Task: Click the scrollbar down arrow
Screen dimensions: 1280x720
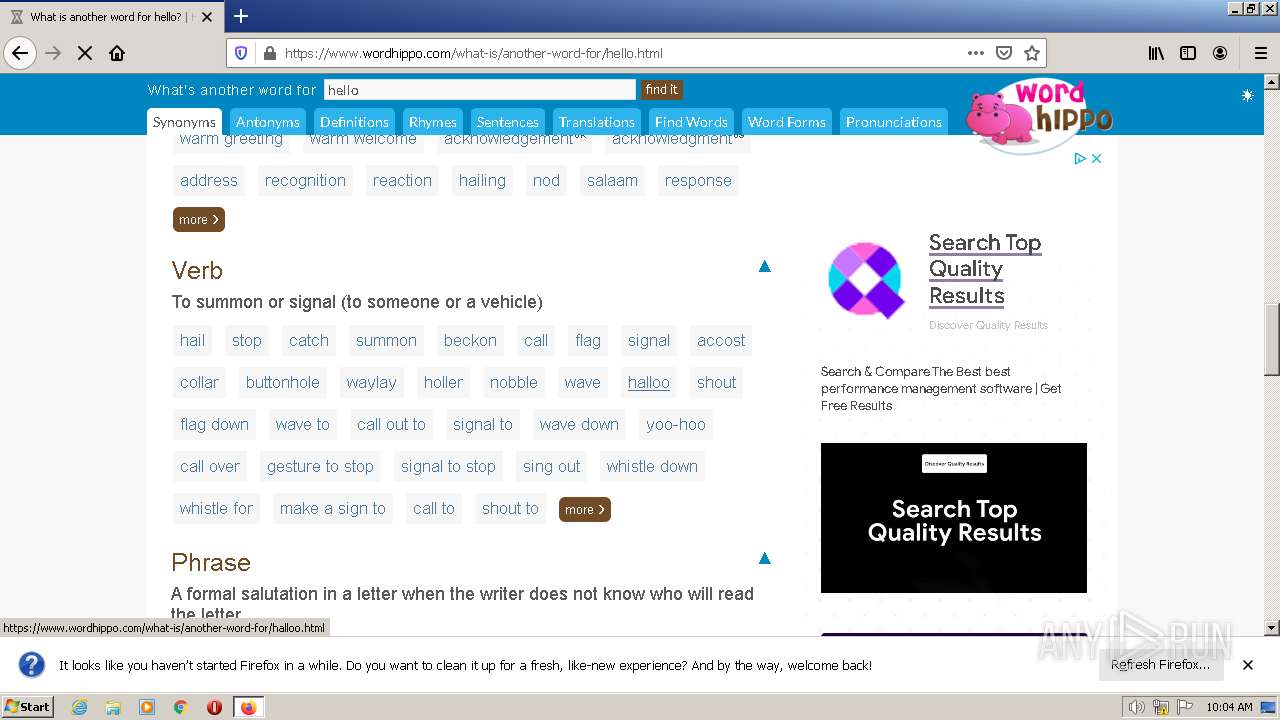Action: pos(1272,628)
